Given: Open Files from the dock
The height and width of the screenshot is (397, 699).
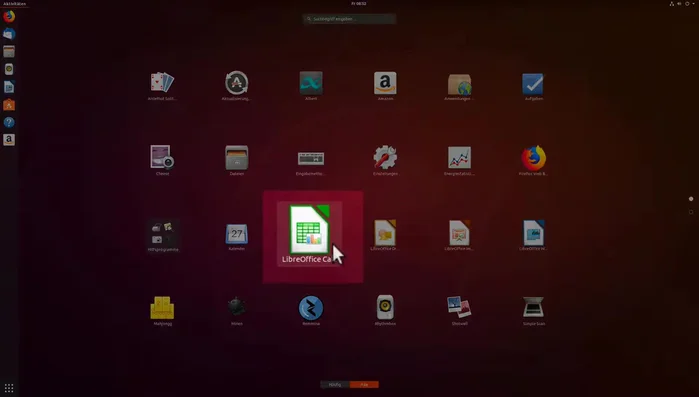Looking at the screenshot, I should point(9,52).
